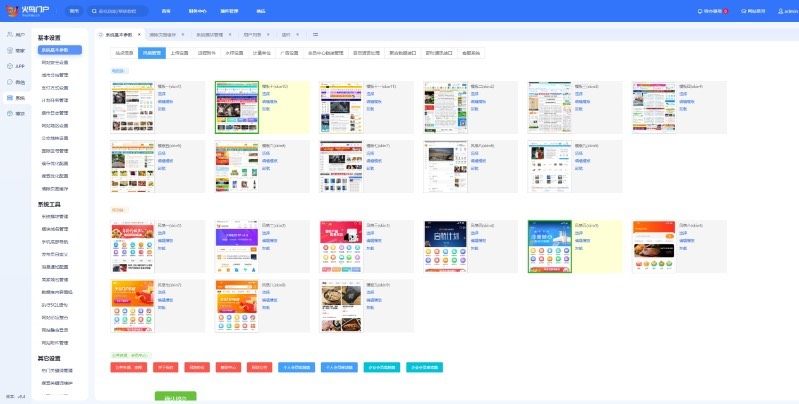Open the bell notifications with red badge
Screen dimensions: 799x404
pyautogui.click(x=713, y=11)
